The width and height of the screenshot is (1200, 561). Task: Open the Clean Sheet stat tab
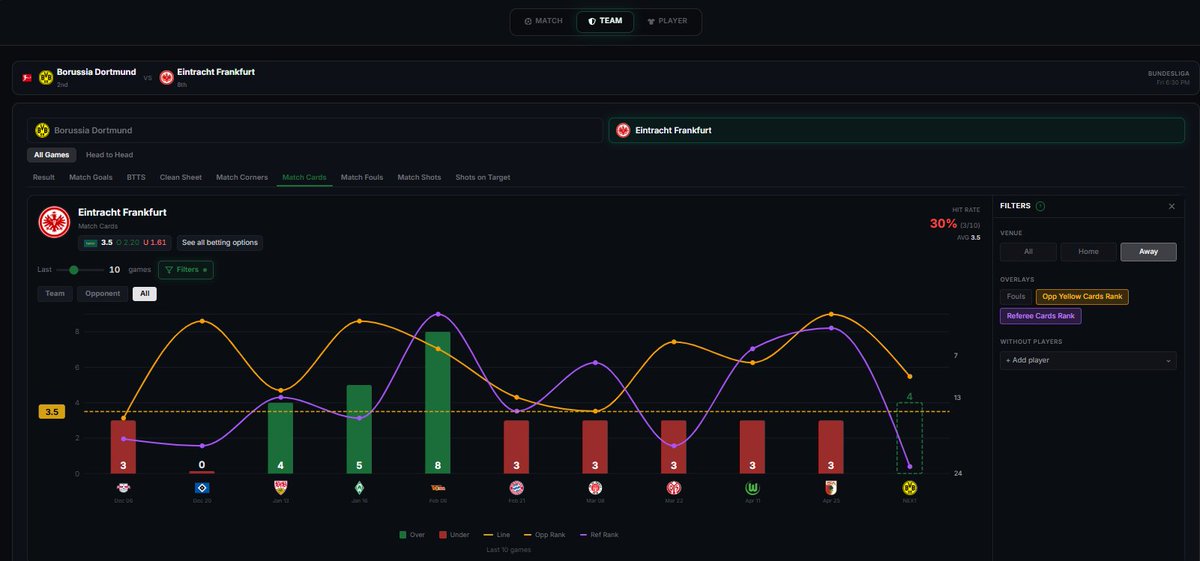click(181, 177)
